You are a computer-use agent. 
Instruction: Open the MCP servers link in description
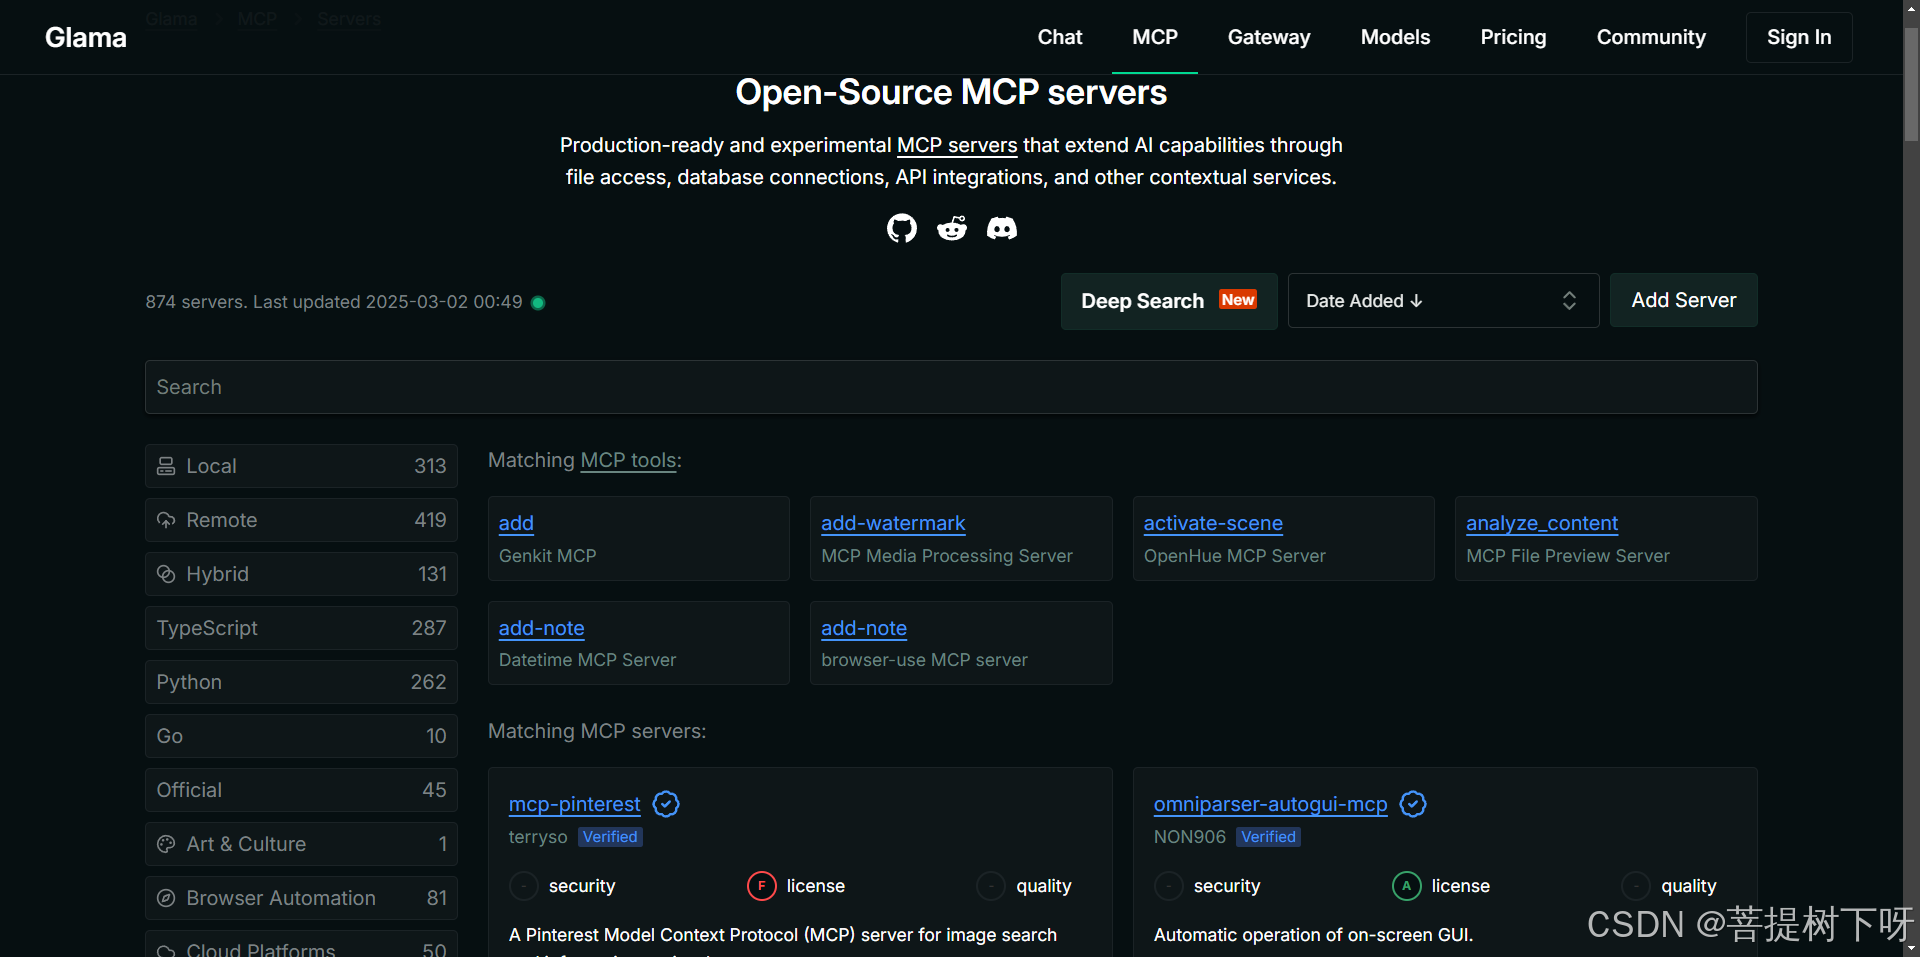(x=957, y=146)
